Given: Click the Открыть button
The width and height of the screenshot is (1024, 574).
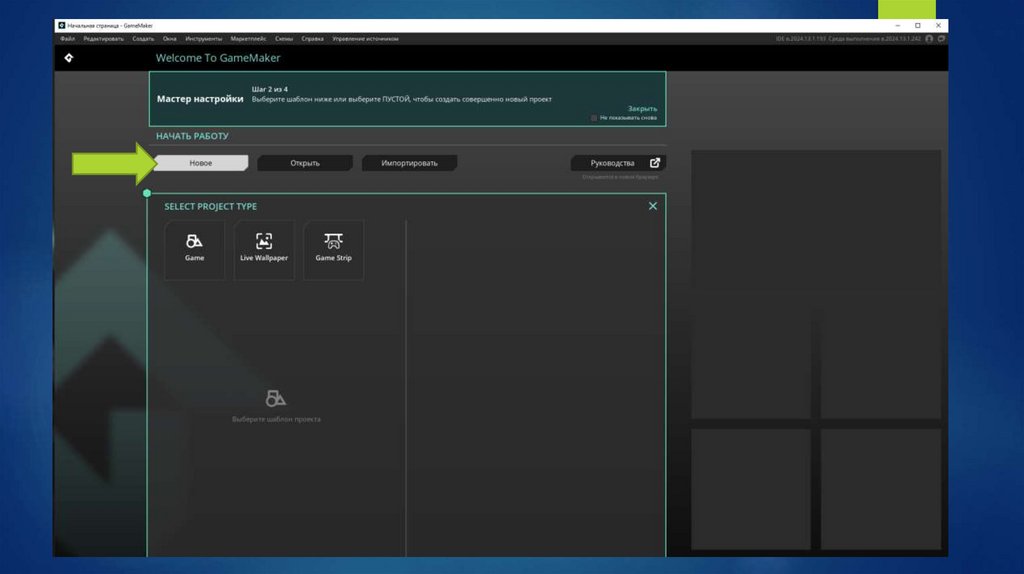Looking at the screenshot, I should [x=305, y=163].
